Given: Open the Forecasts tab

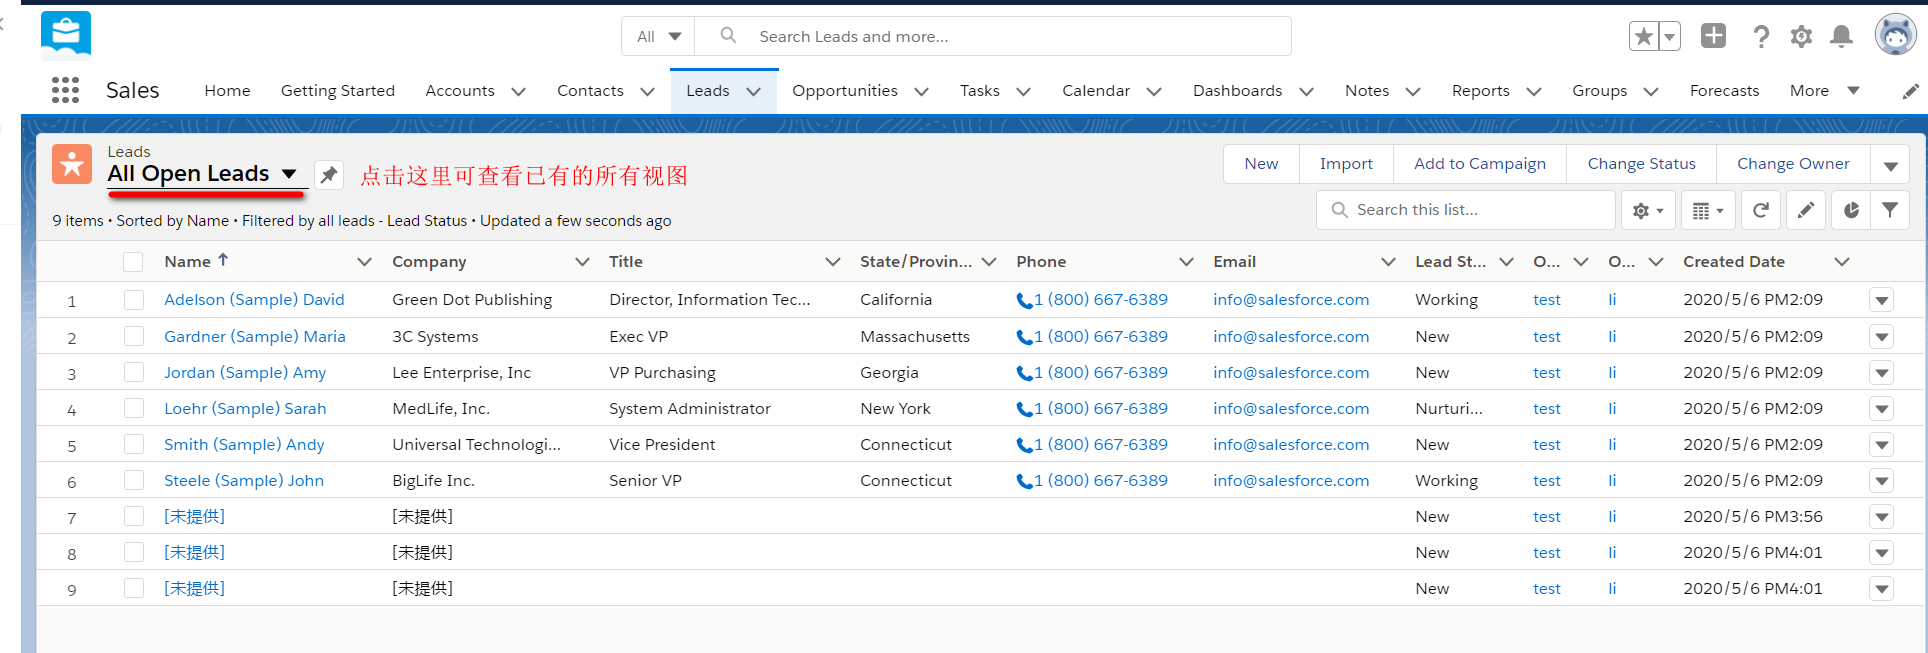Looking at the screenshot, I should [x=1724, y=91].
